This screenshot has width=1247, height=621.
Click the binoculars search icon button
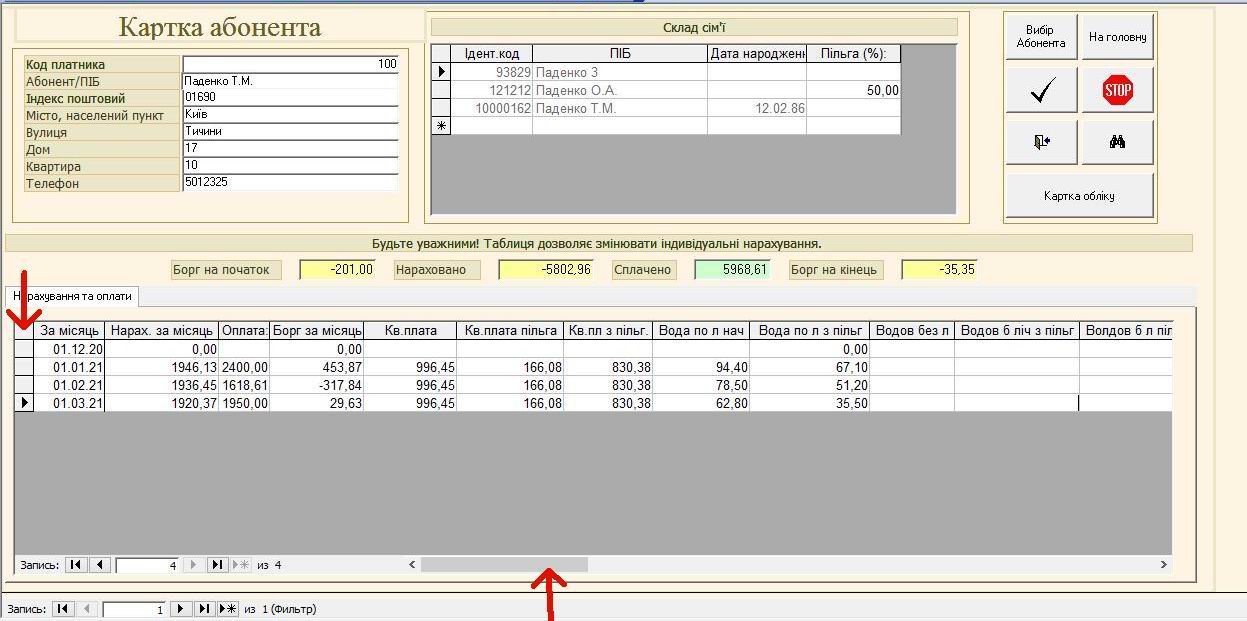(x=1118, y=142)
